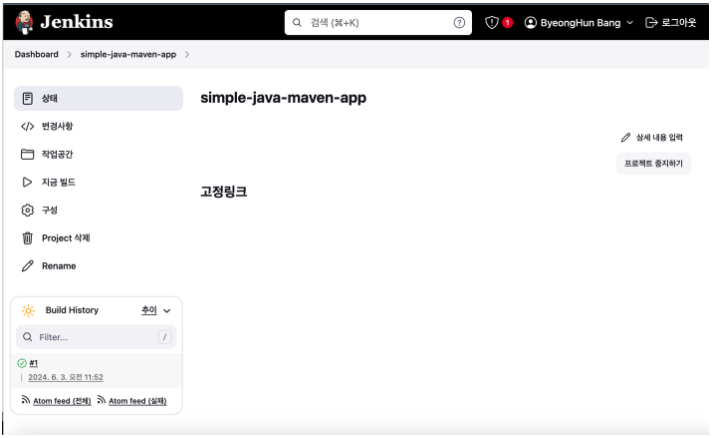The width and height of the screenshot is (715, 438).
Task: Click the Build History heading
Action: pyautogui.click(x=72, y=310)
